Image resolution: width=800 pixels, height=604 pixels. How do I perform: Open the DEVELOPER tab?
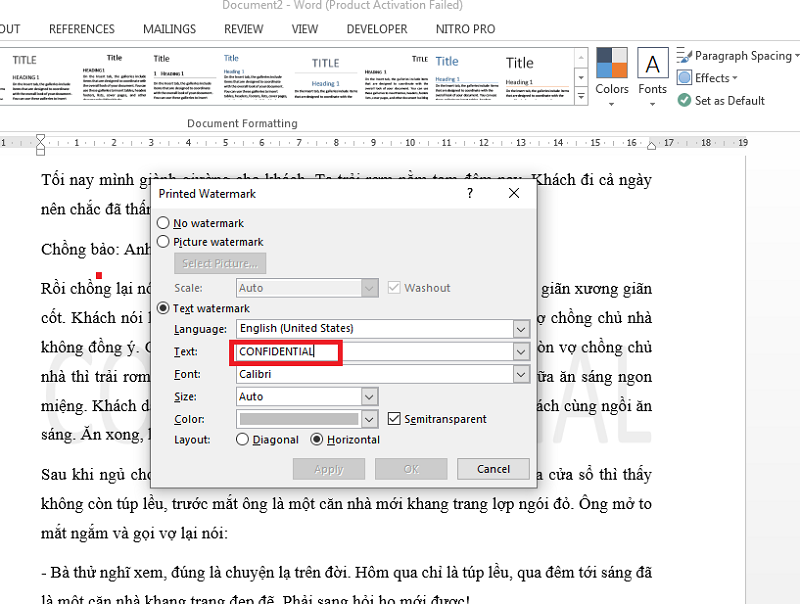[x=377, y=29]
